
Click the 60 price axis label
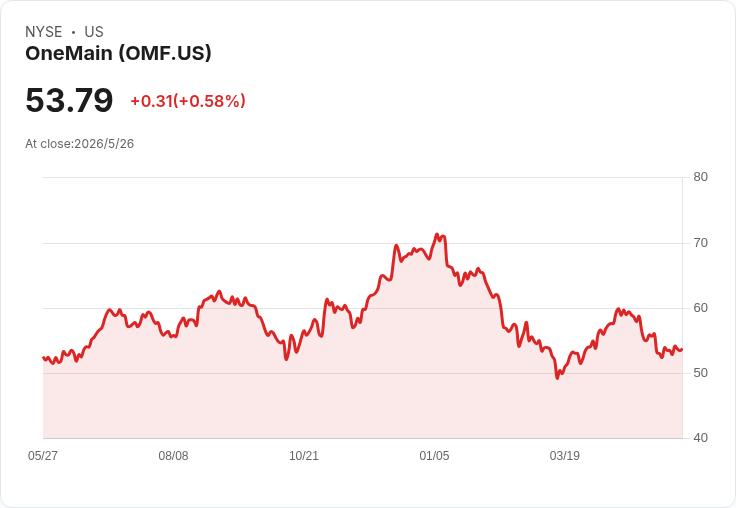700,308
